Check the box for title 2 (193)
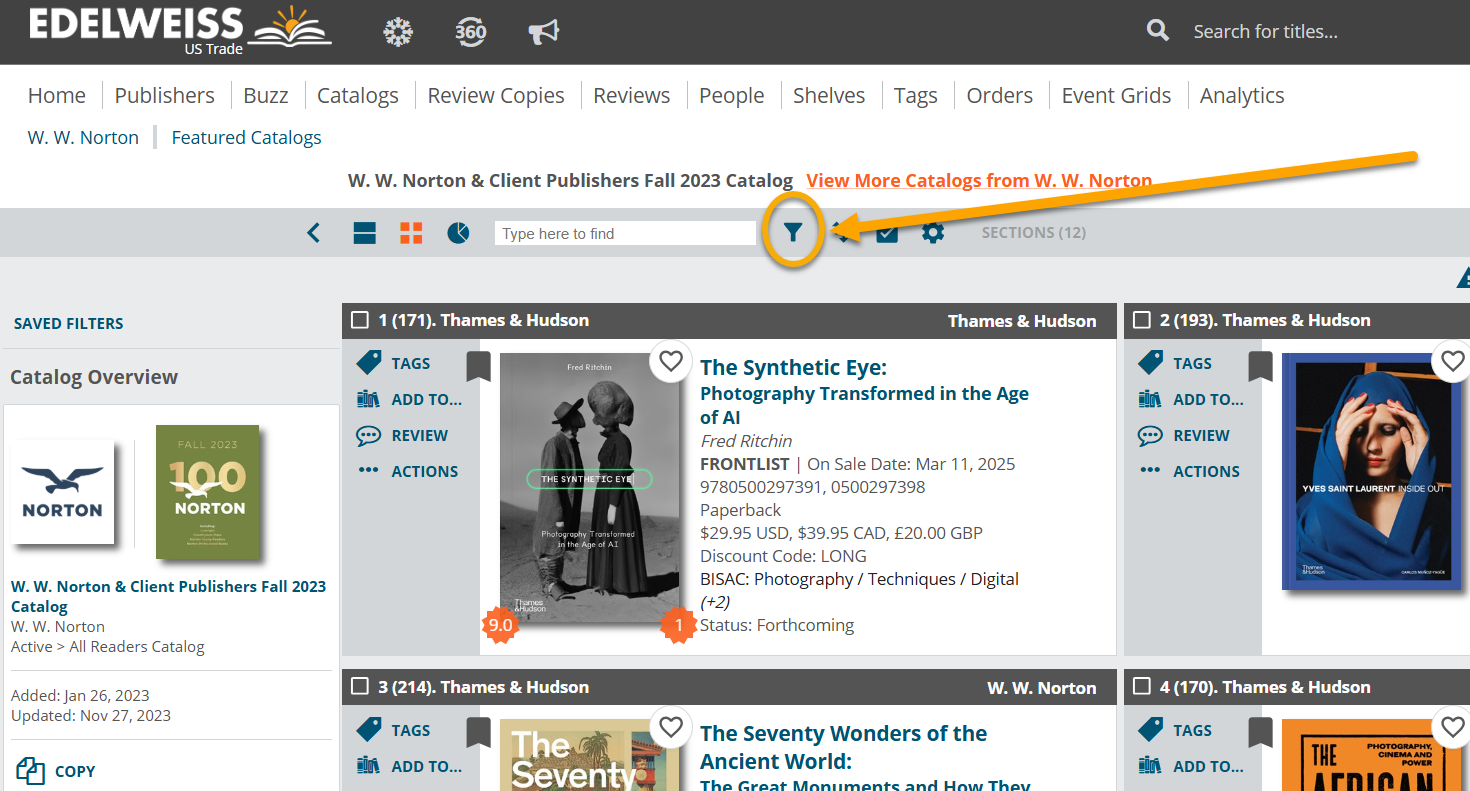The image size is (1470, 791). tap(1141, 320)
